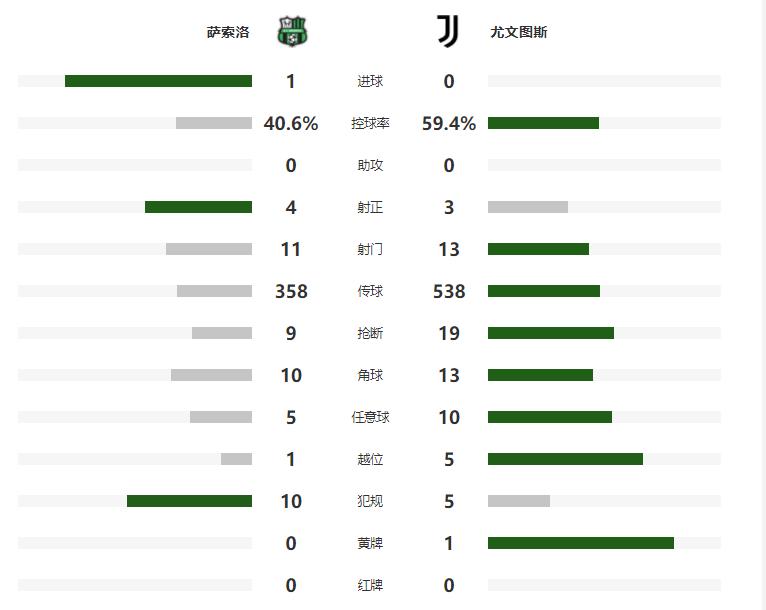This screenshot has width=766, height=610.
Task: Select the 传球 stat label
Action: [370, 292]
